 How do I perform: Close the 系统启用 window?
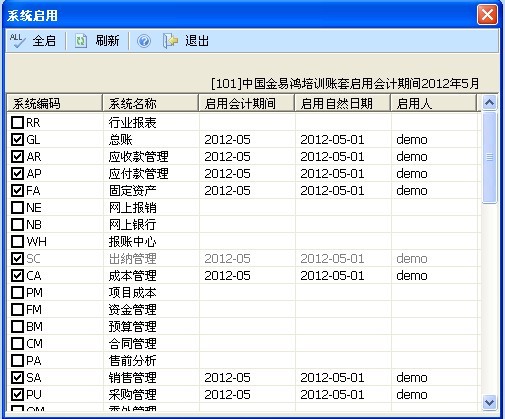tap(487, 15)
